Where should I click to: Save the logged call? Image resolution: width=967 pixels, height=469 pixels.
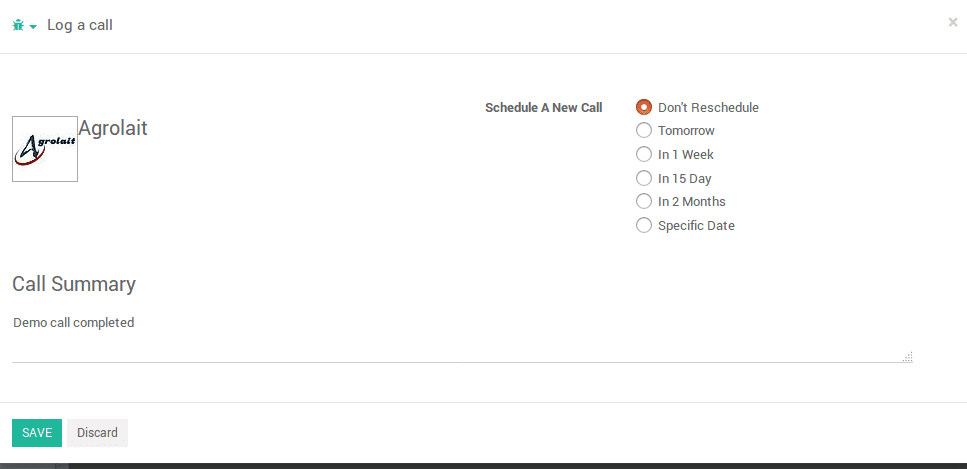pyautogui.click(x=37, y=433)
